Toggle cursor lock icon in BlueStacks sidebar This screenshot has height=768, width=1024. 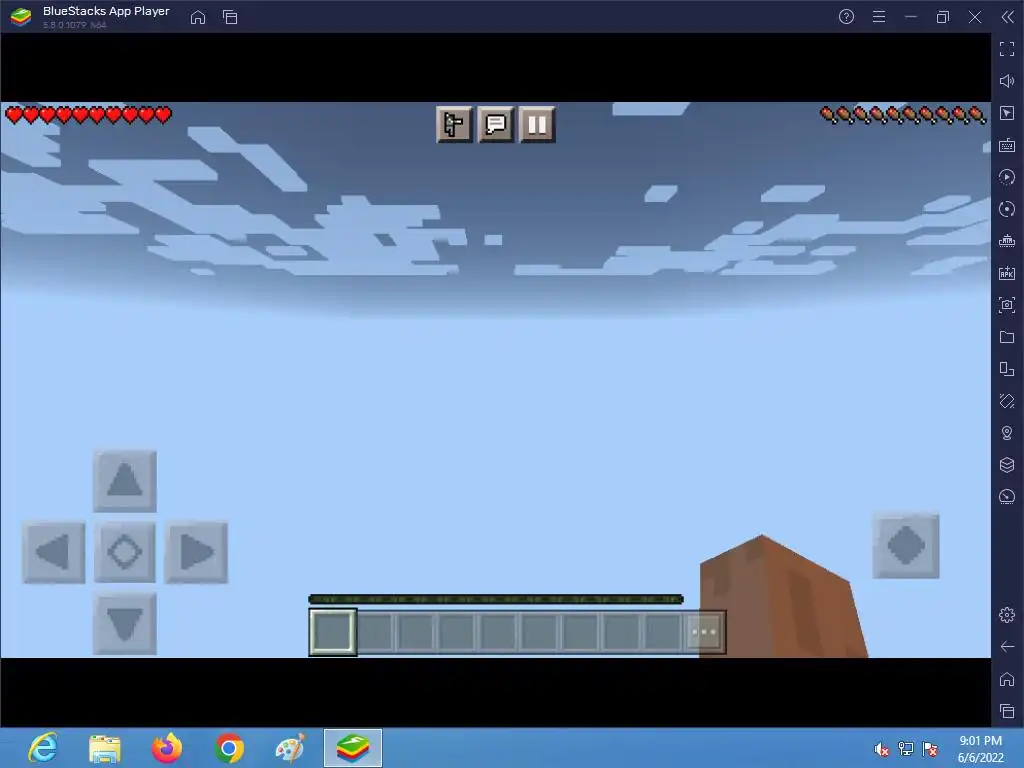click(1007, 113)
